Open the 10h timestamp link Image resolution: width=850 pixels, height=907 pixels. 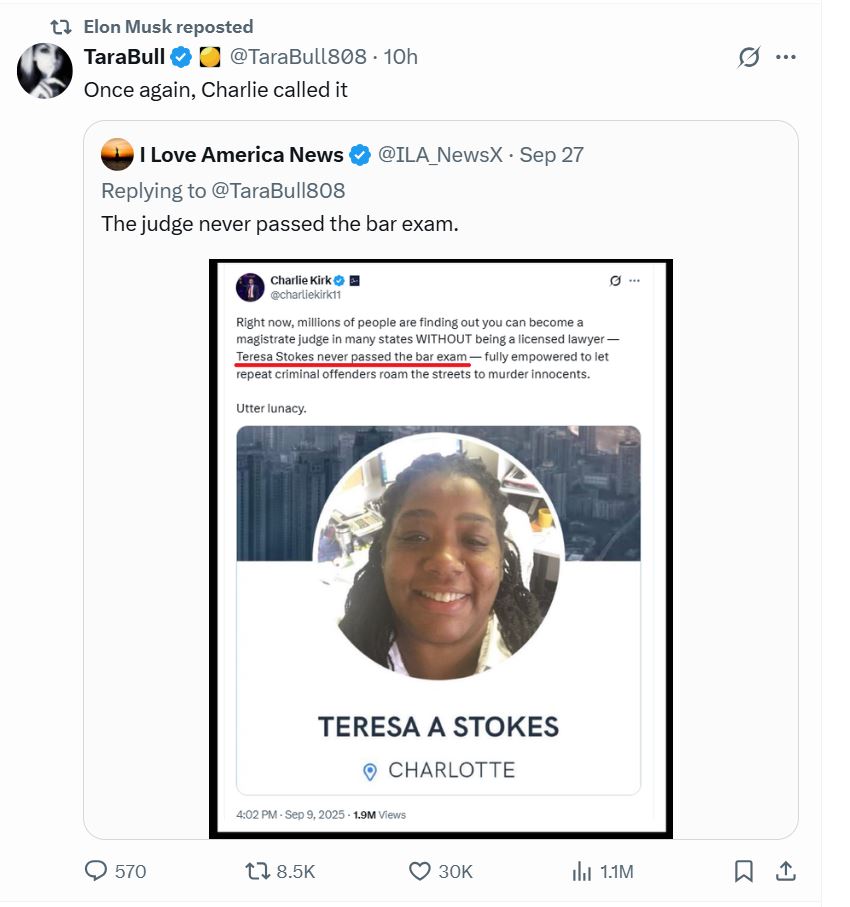click(x=400, y=57)
